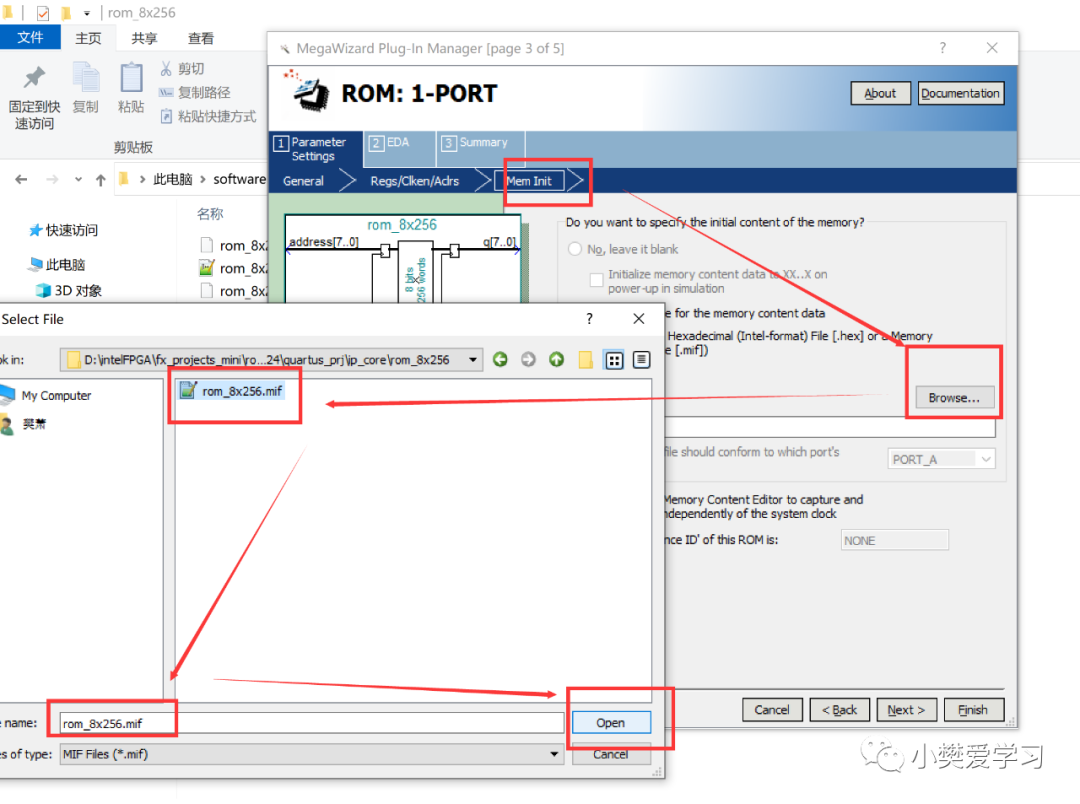Click the ROM chip icon in MegaWizard header
Viewport: 1080px width, 804px height.
click(x=309, y=92)
